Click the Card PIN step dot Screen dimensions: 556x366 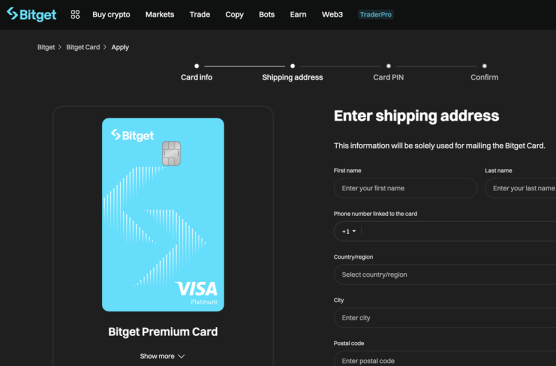(x=389, y=66)
